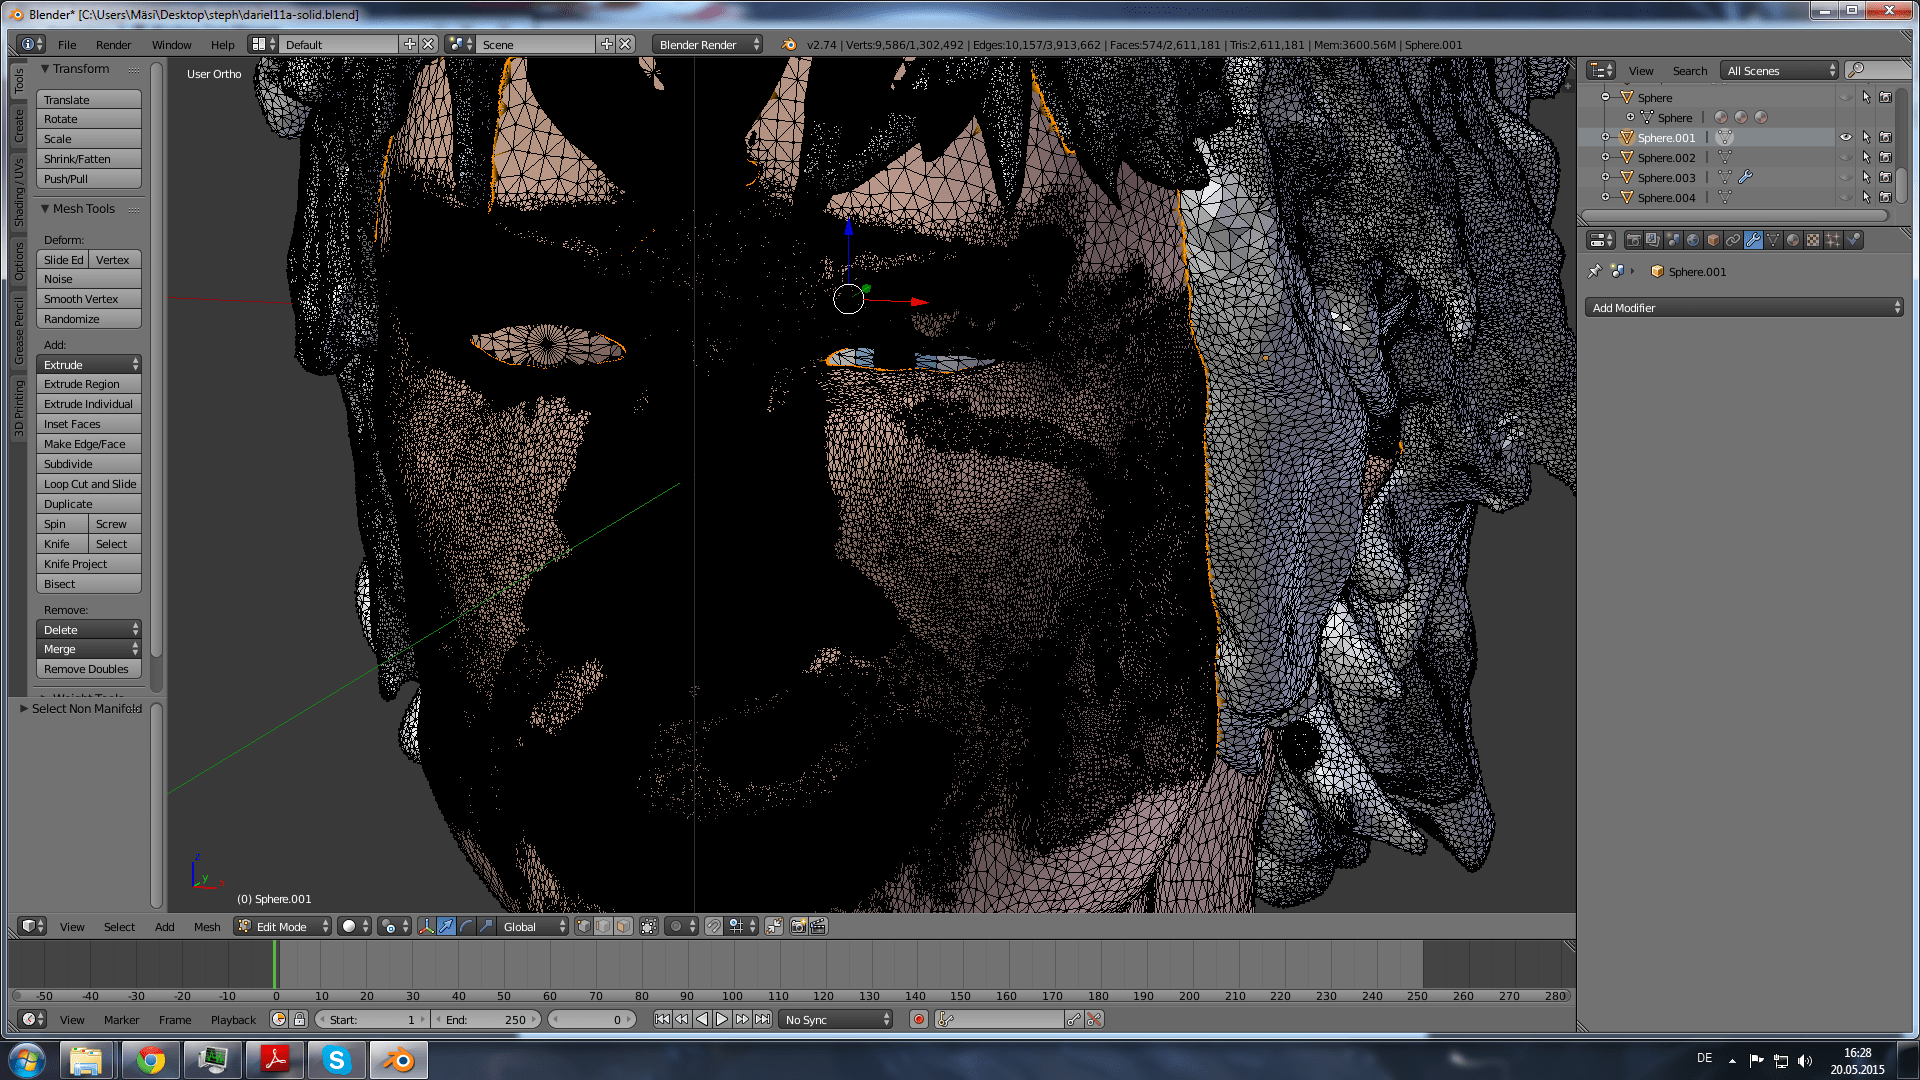Open the Object properties cube tab
The image size is (1920, 1080).
tap(1712, 240)
